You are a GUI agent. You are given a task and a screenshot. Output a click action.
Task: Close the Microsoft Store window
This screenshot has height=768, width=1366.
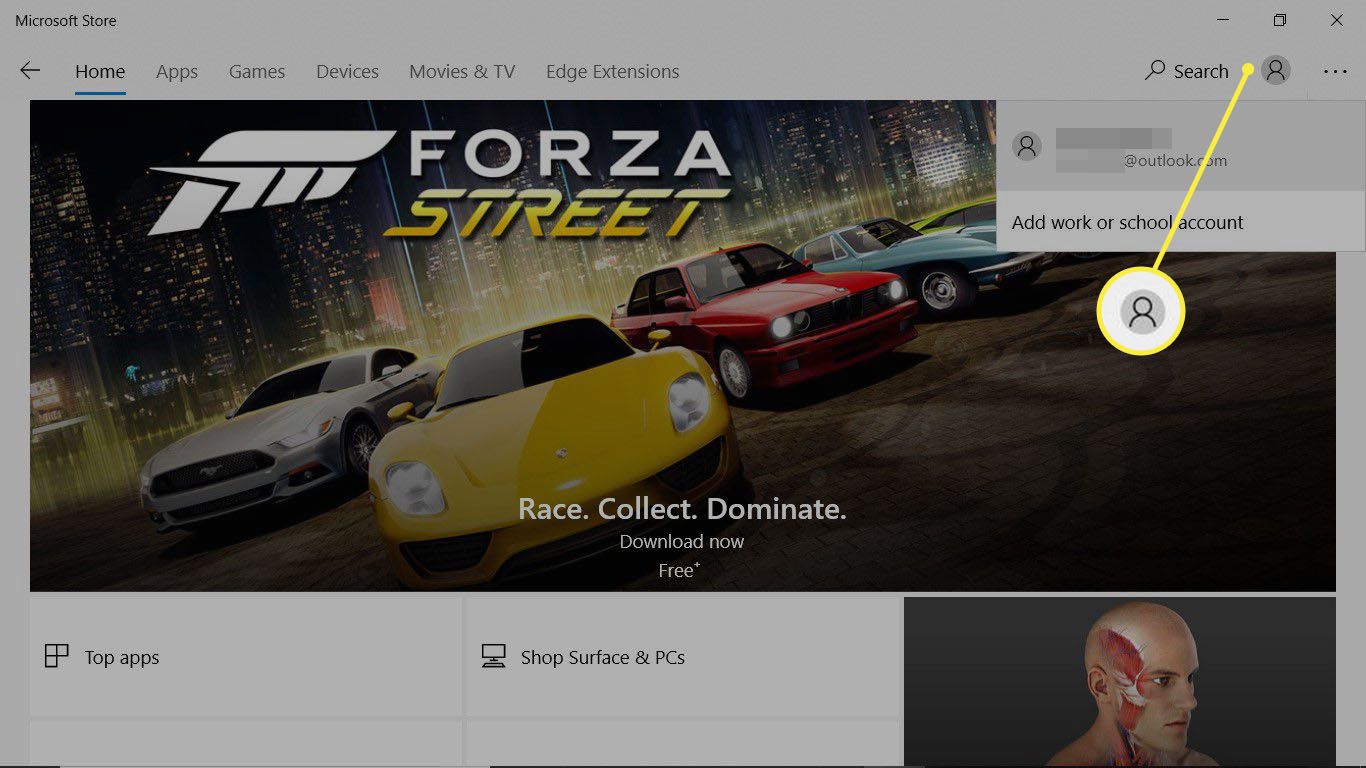(x=1337, y=20)
